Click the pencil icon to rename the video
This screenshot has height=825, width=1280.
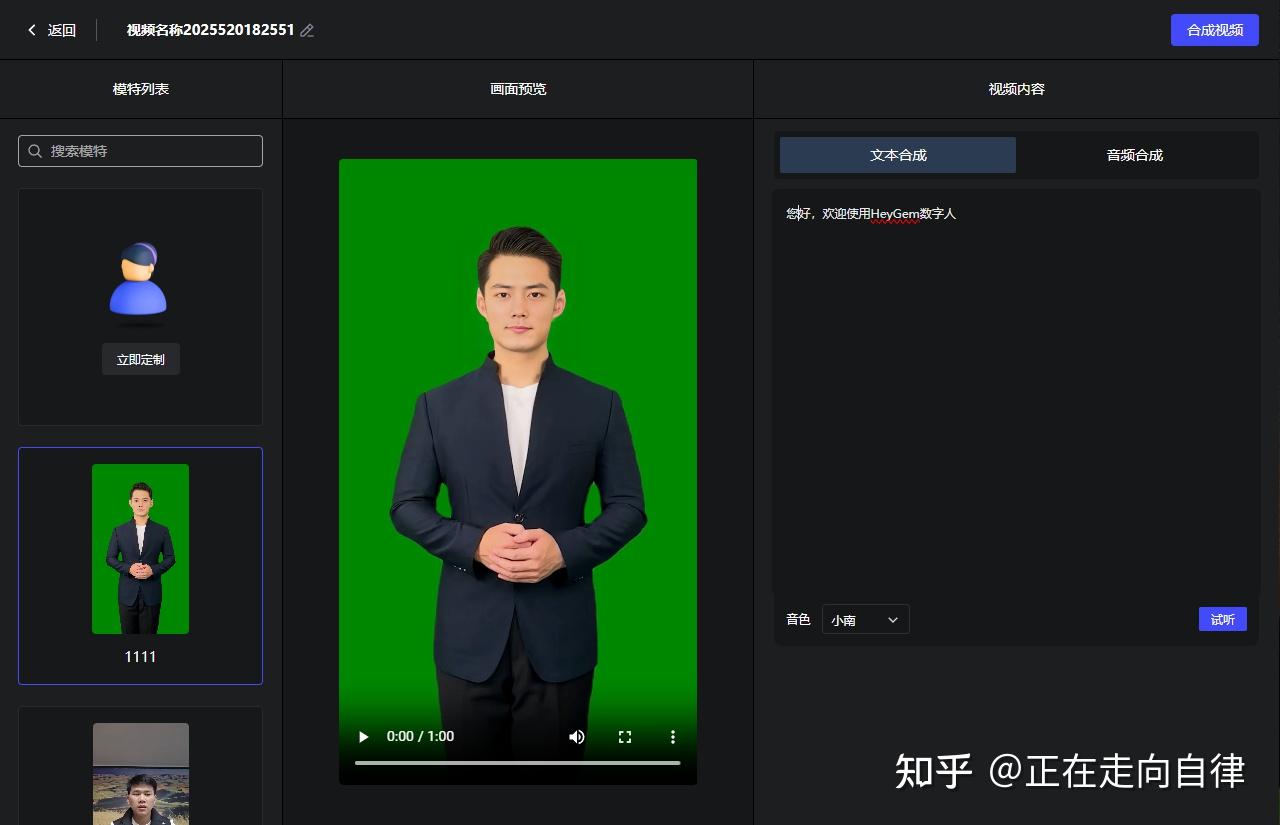click(x=307, y=30)
